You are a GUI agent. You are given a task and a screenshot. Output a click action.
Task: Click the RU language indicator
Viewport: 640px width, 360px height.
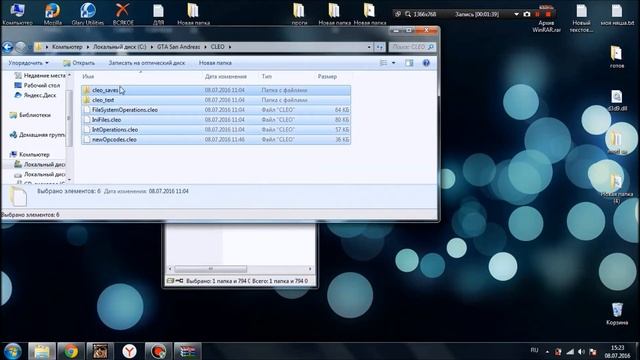[x=534, y=351]
